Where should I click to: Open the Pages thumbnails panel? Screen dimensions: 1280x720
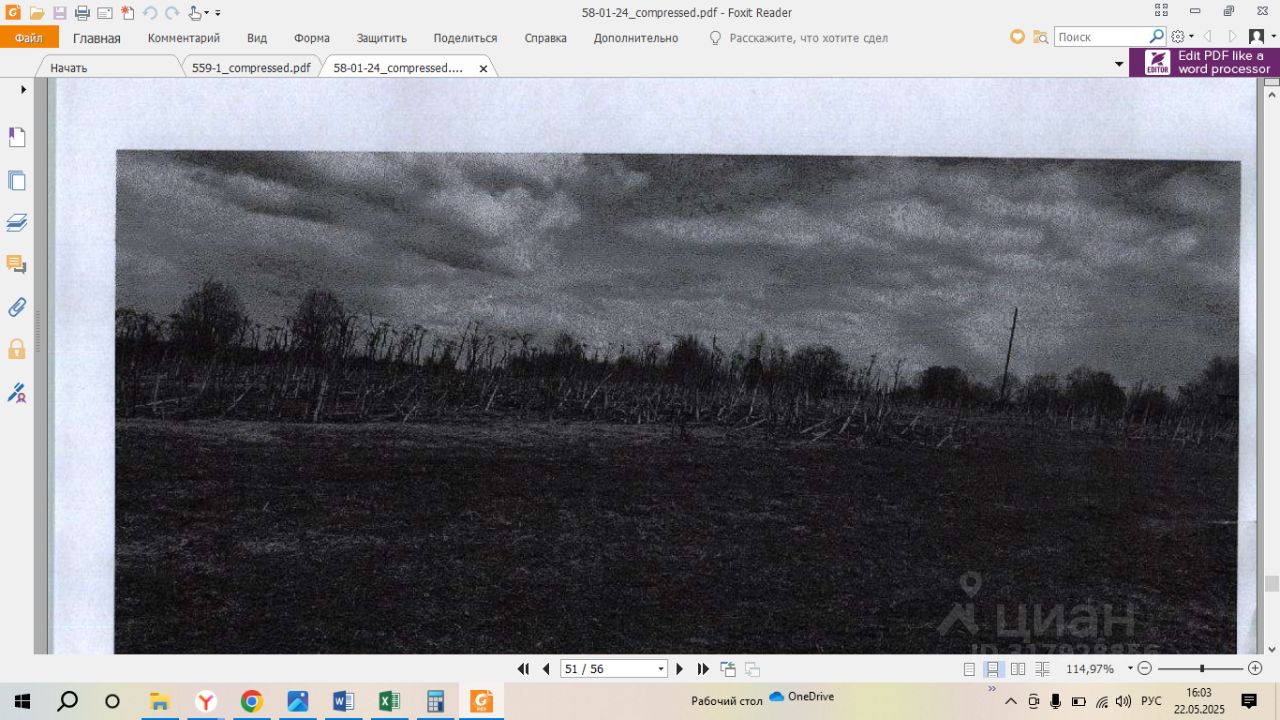[16, 181]
